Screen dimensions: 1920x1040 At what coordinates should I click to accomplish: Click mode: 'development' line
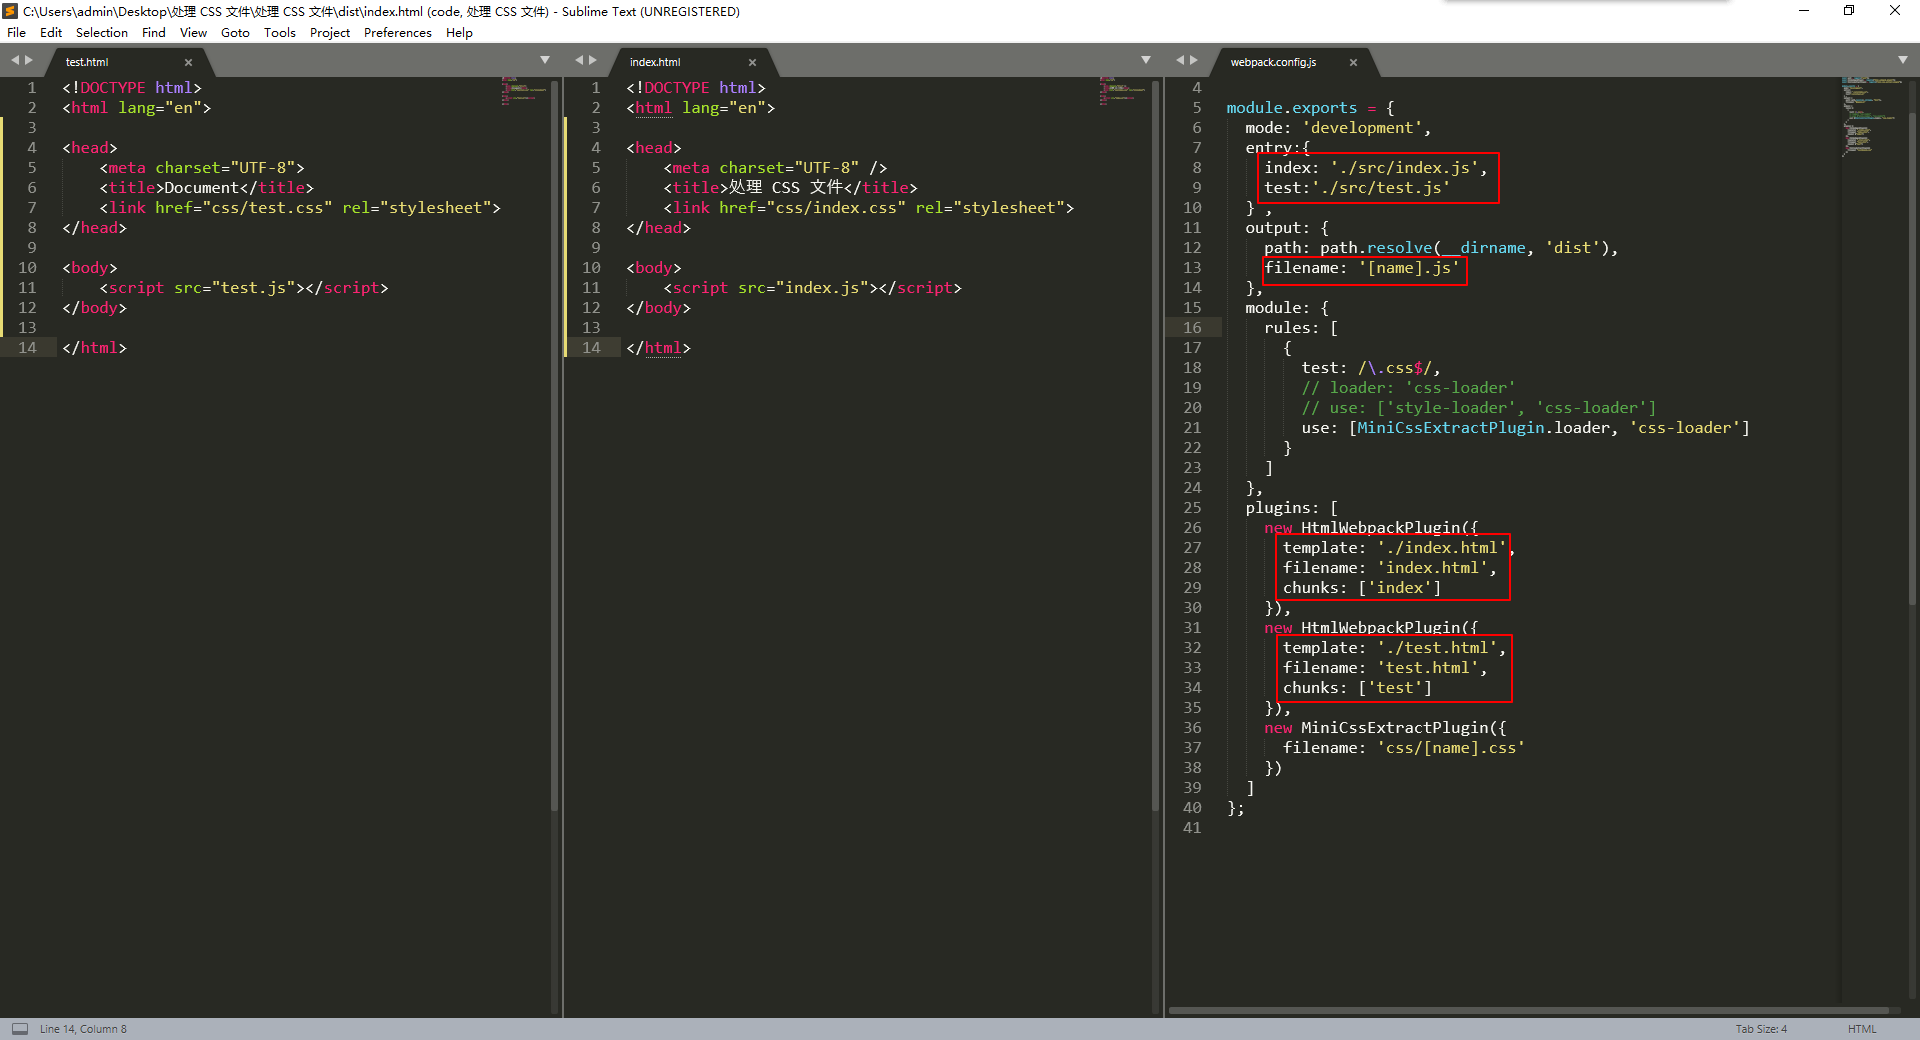[x=1338, y=128]
